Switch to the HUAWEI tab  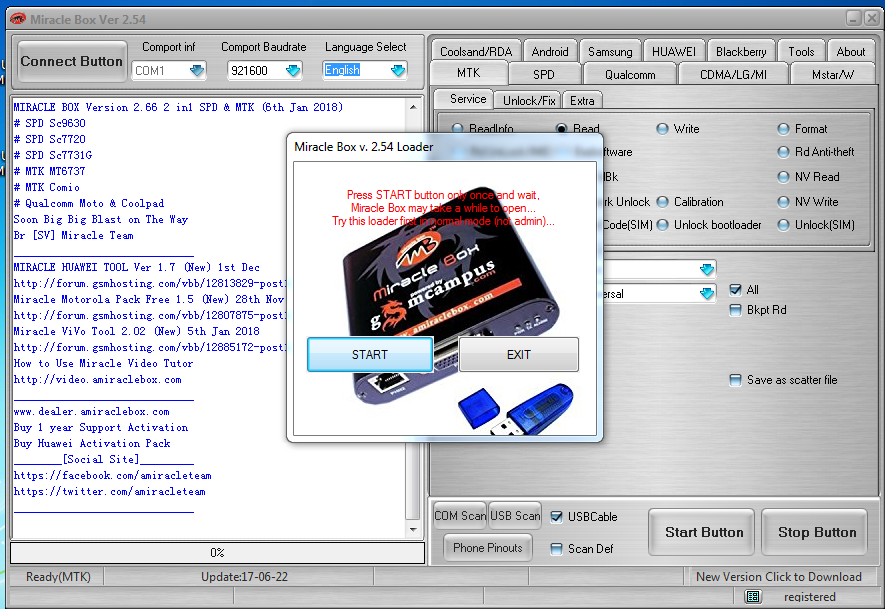coord(674,52)
